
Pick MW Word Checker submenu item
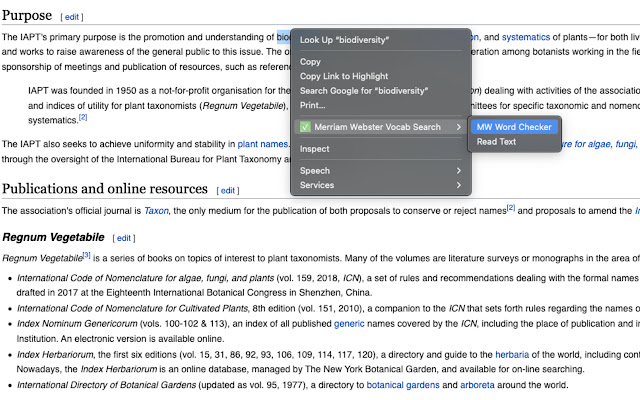coord(514,127)
